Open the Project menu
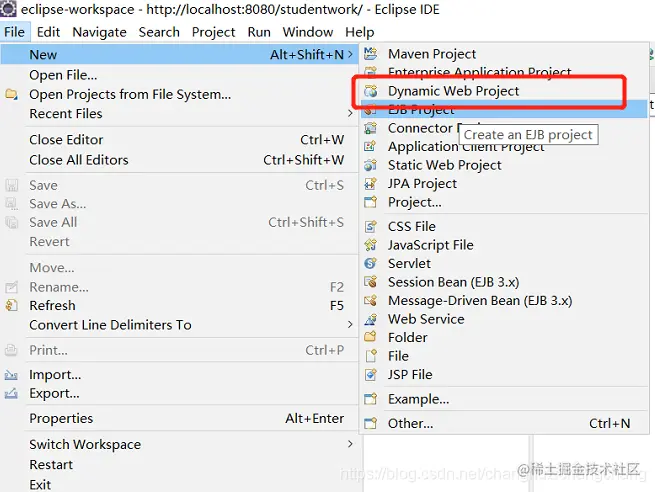The height and width of the screenshot is (492, 655). [x=213, y=32]
